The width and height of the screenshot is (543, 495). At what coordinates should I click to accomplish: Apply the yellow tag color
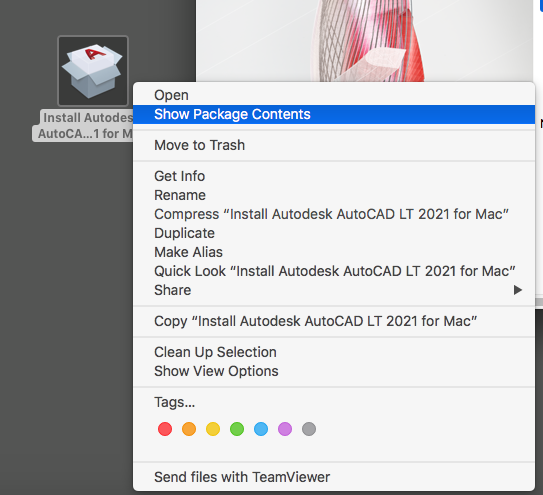tap(213, 429)
